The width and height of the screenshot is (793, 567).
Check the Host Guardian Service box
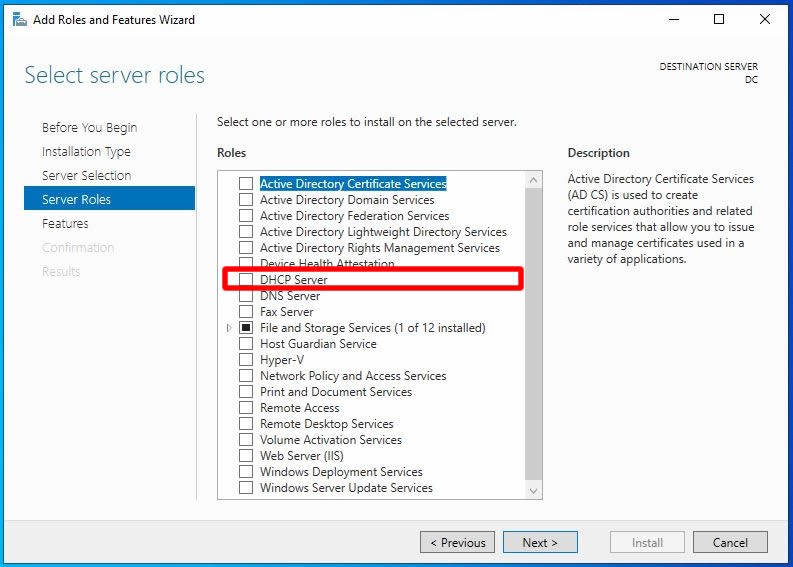(246, 344)
